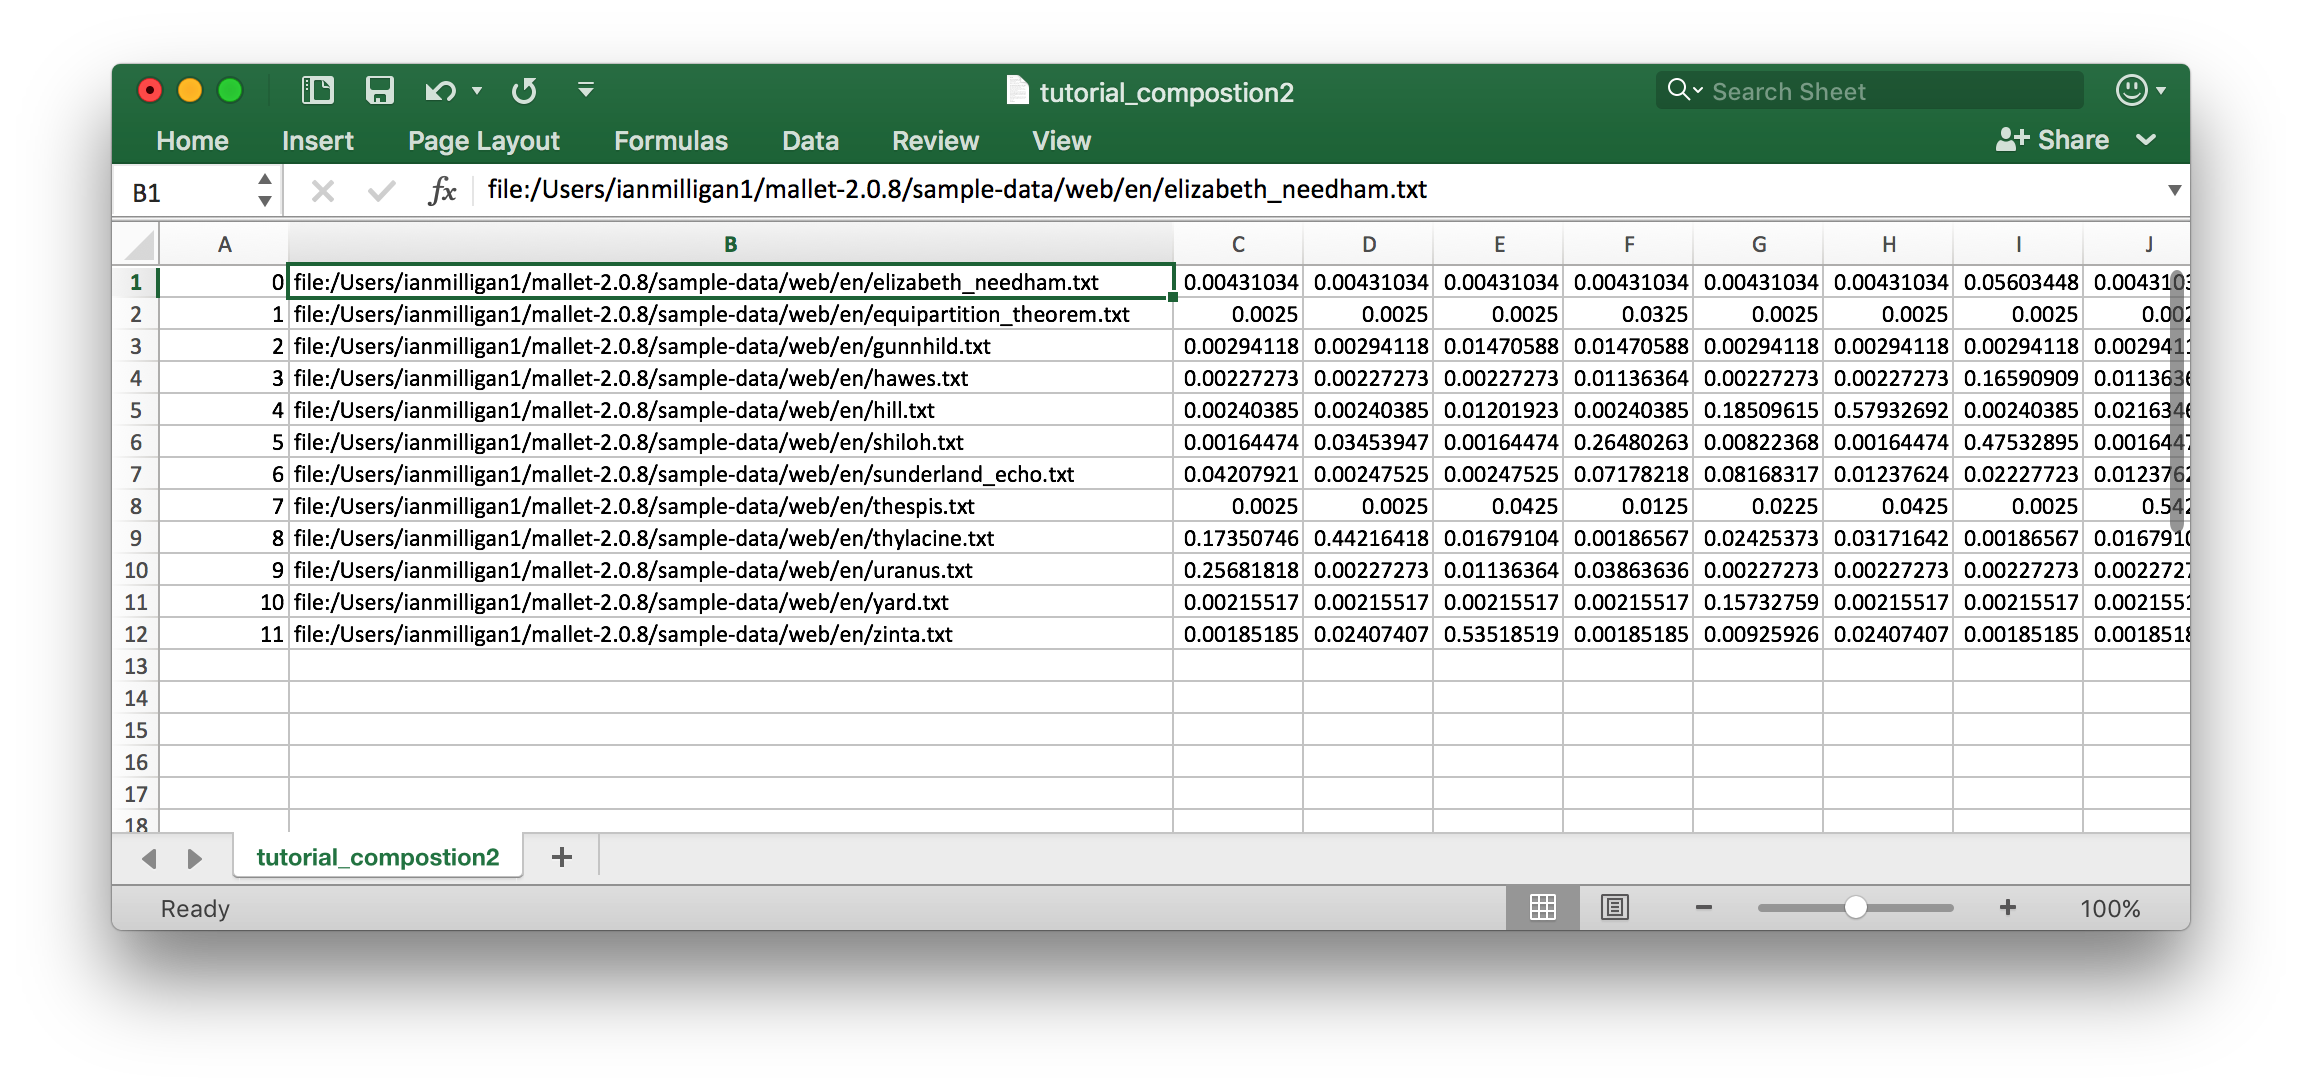The image size is (2302, 1090).
Task: Click the formula cancel X icon
Action: click(x=322, y=190)
